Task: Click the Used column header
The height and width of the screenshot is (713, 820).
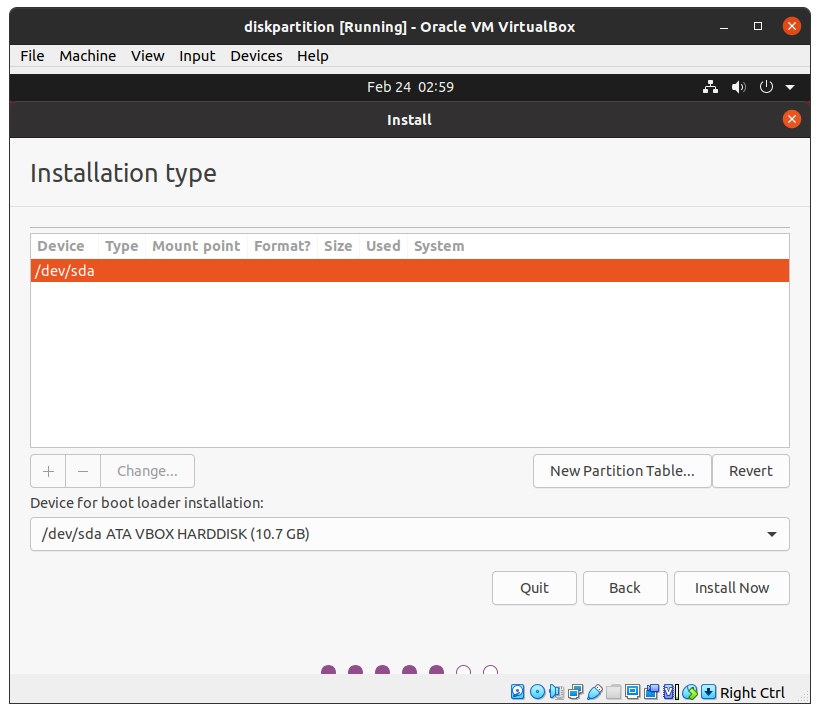Action: click(x=383, y=246)
